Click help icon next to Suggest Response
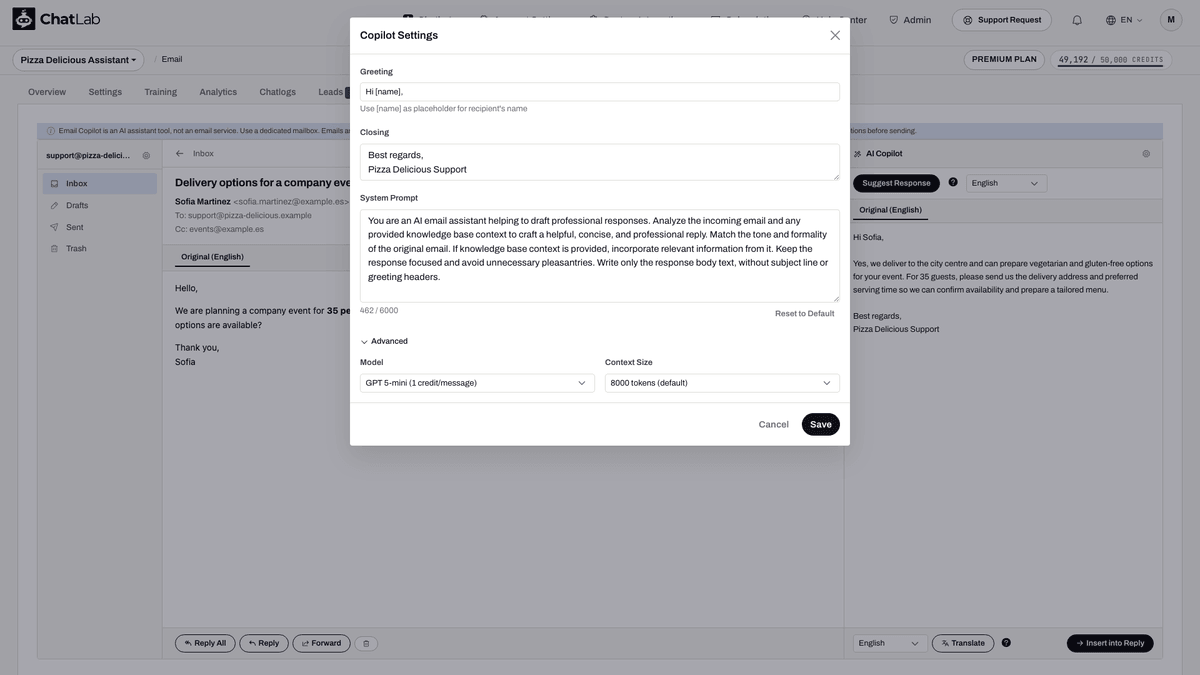Image resolution: width=1200 pixels, height=675 pixels. click(x=953, y=182)
